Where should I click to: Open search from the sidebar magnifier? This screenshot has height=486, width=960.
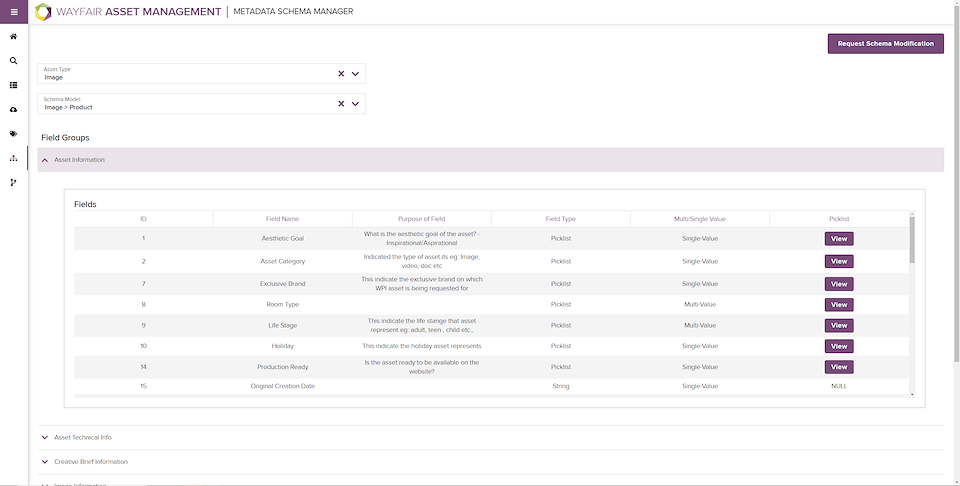click(x=13, y=61)
